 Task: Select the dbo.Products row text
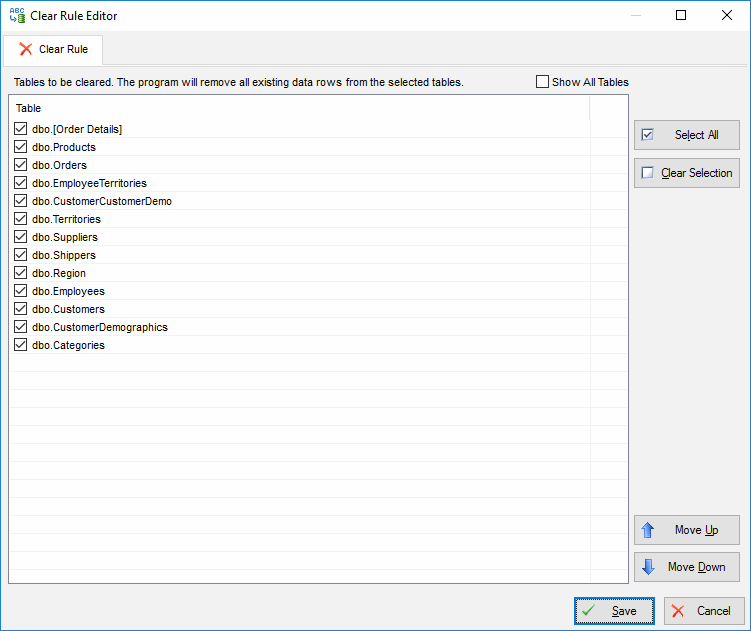click(64, 147)
